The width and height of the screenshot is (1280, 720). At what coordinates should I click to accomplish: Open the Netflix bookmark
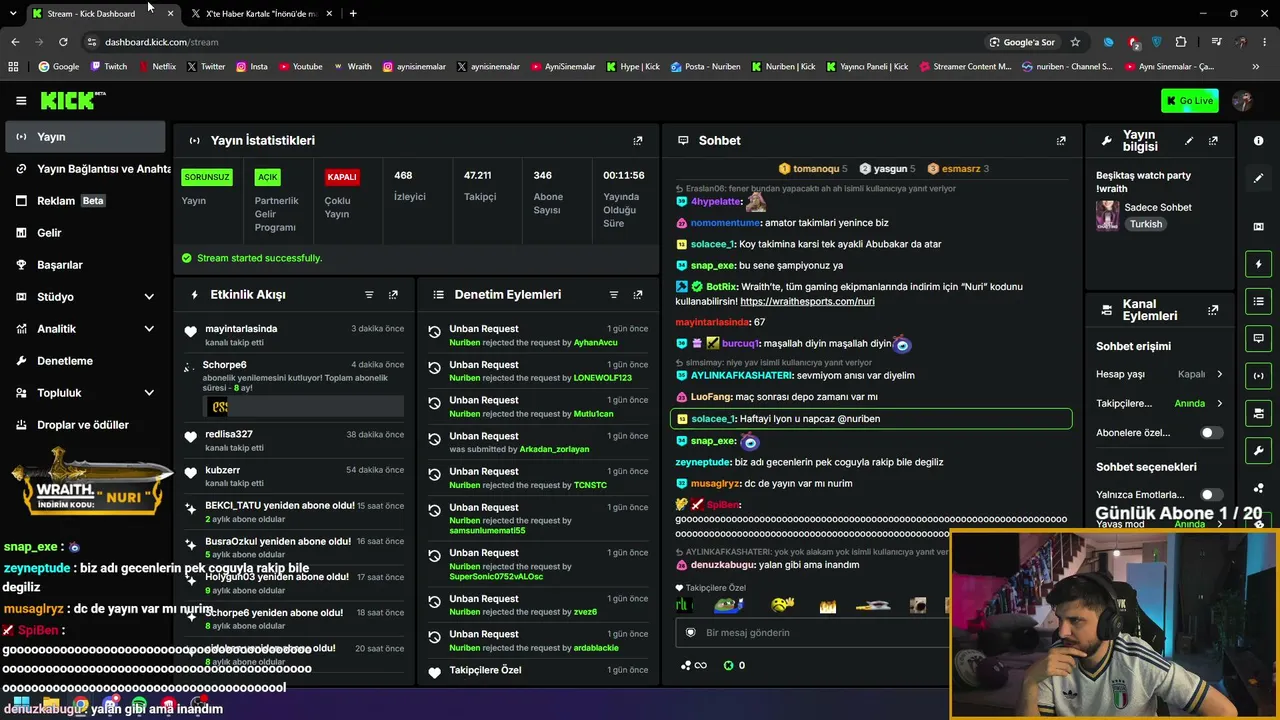157,67
